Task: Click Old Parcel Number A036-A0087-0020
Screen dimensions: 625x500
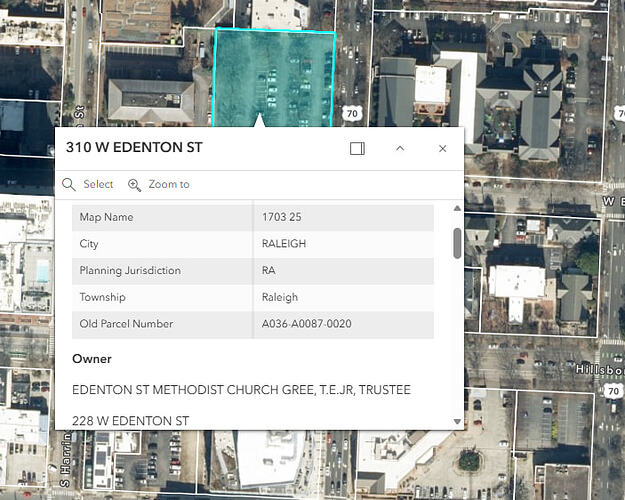Action: pyautogui.click(x=307, y=324)
